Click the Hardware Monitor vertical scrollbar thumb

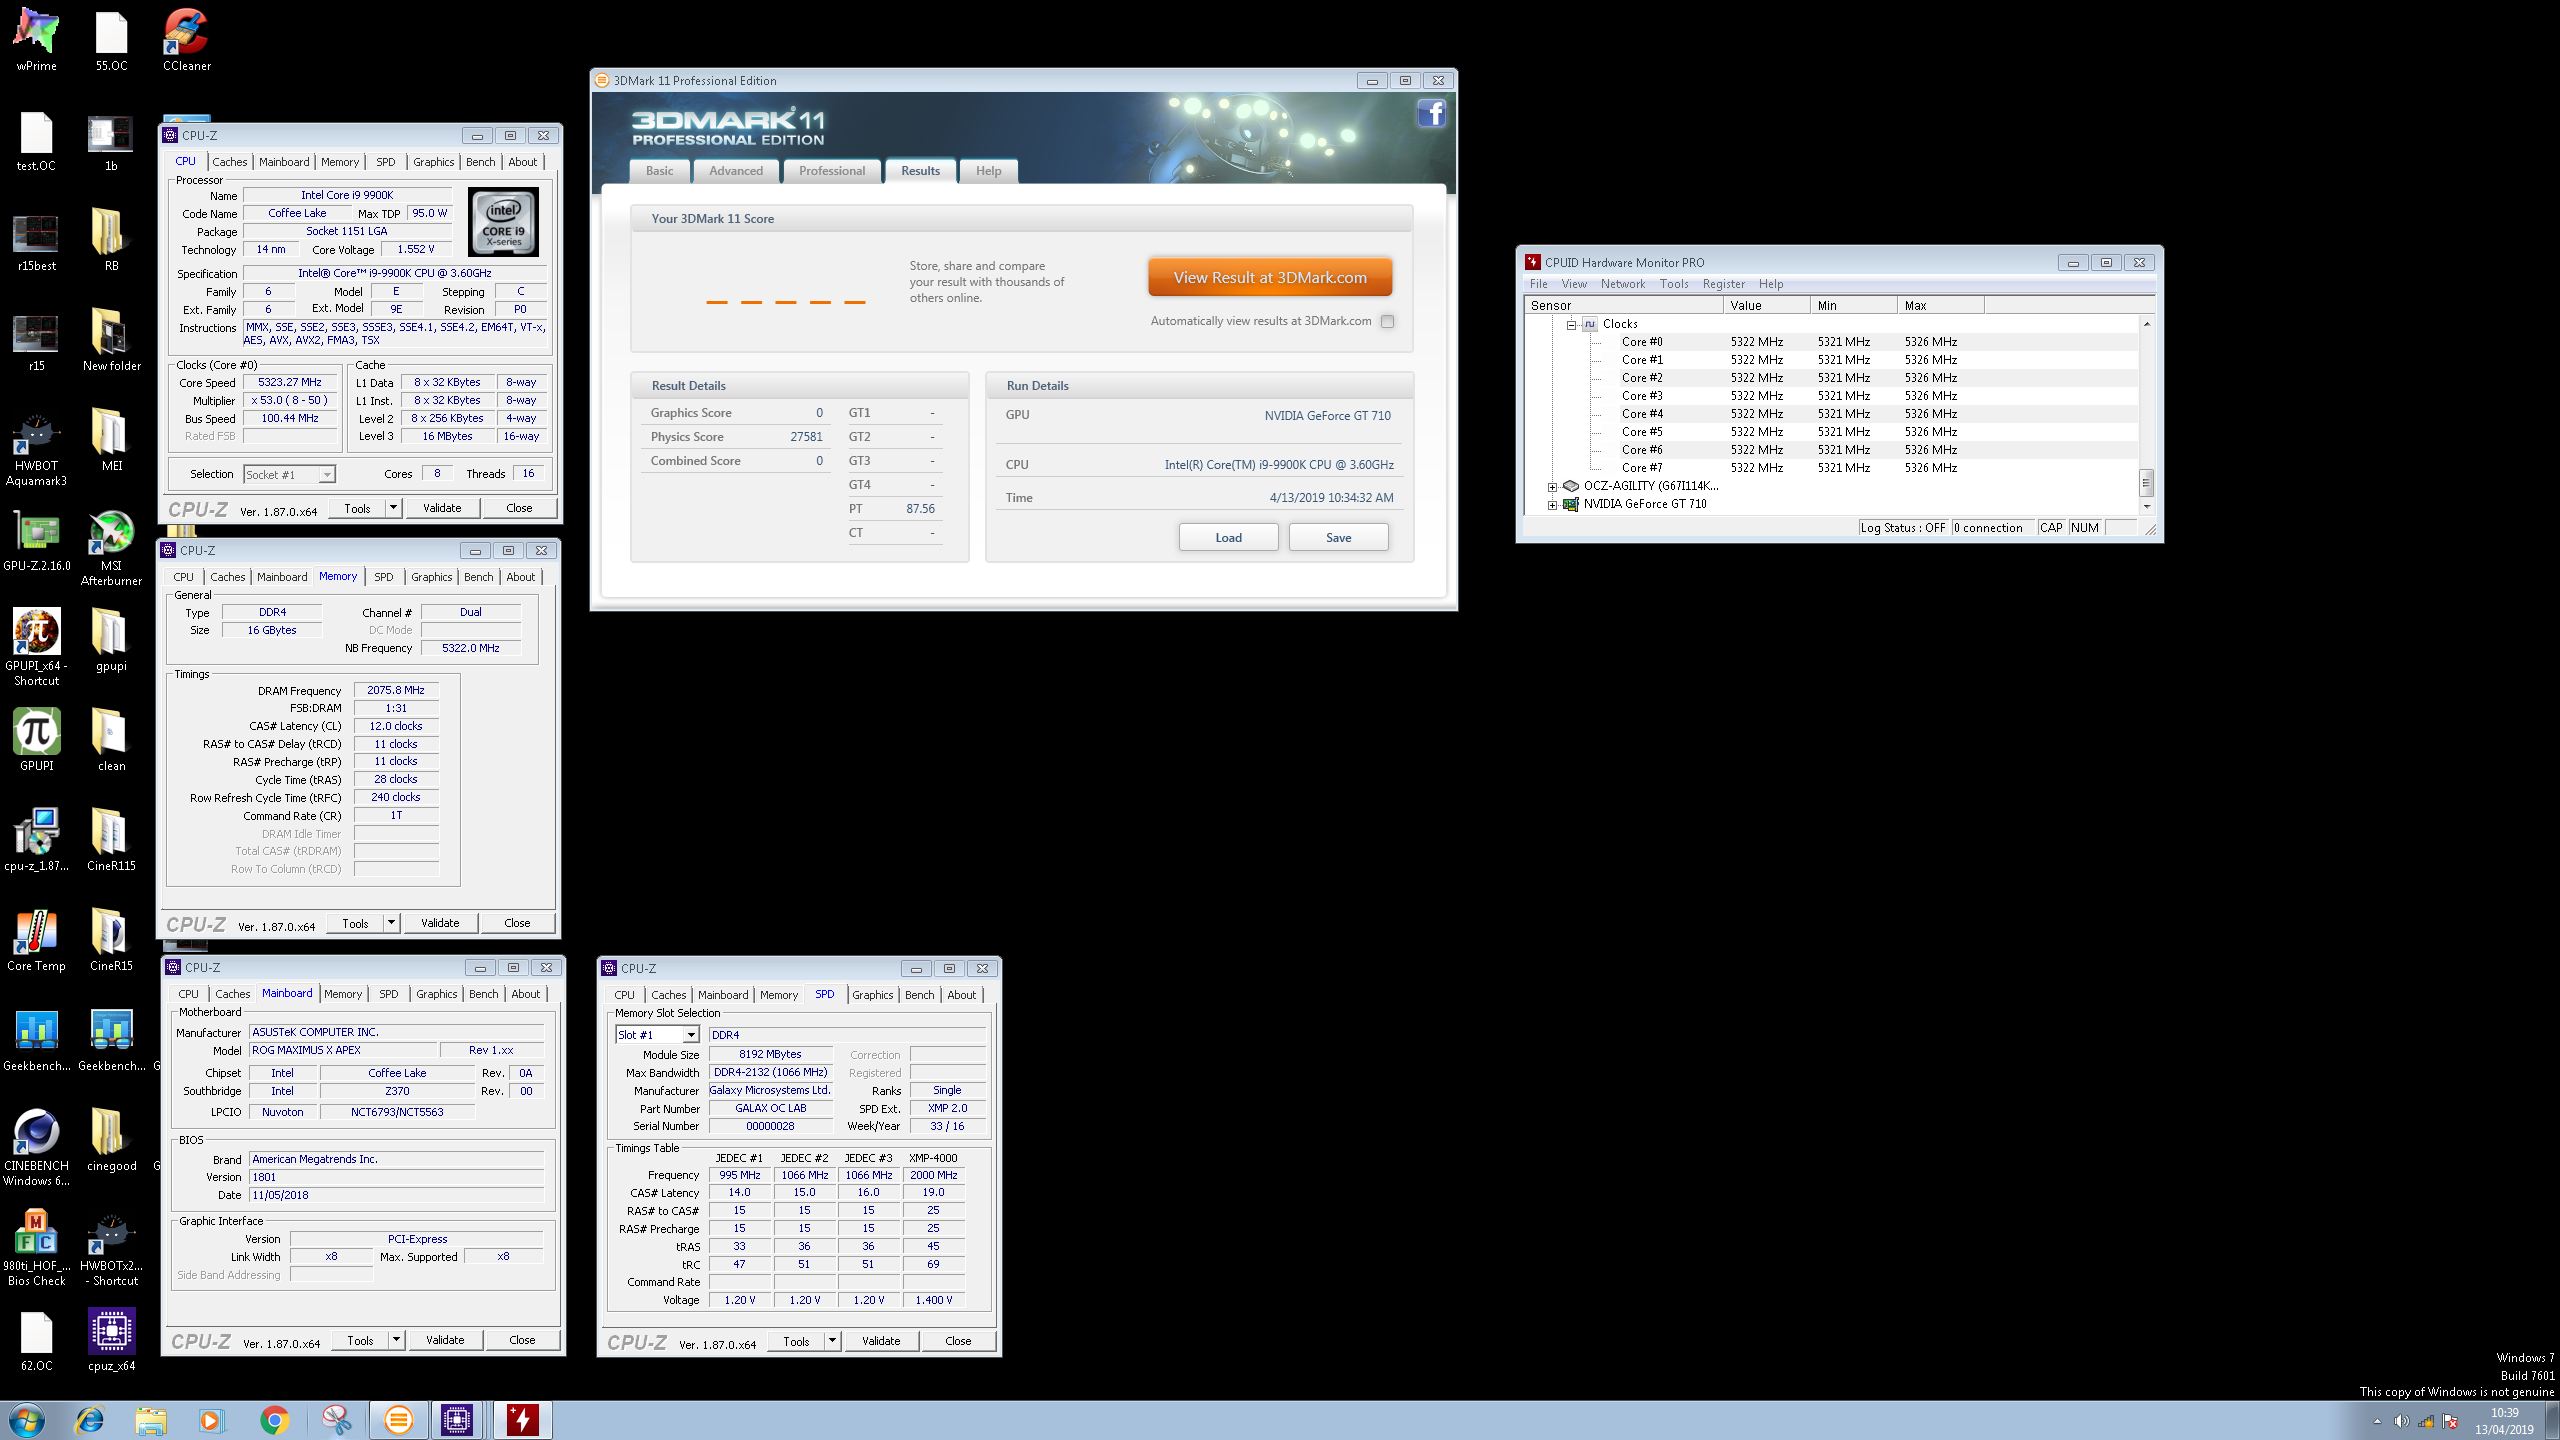tap(2146, 483)
